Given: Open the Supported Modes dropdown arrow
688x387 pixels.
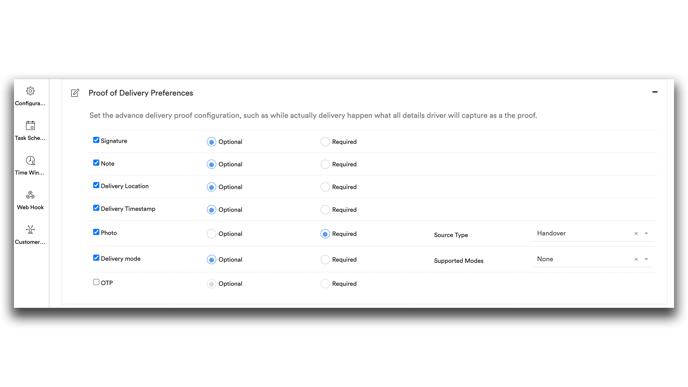Looking at the screenshot, I should [x=646, y=259].
